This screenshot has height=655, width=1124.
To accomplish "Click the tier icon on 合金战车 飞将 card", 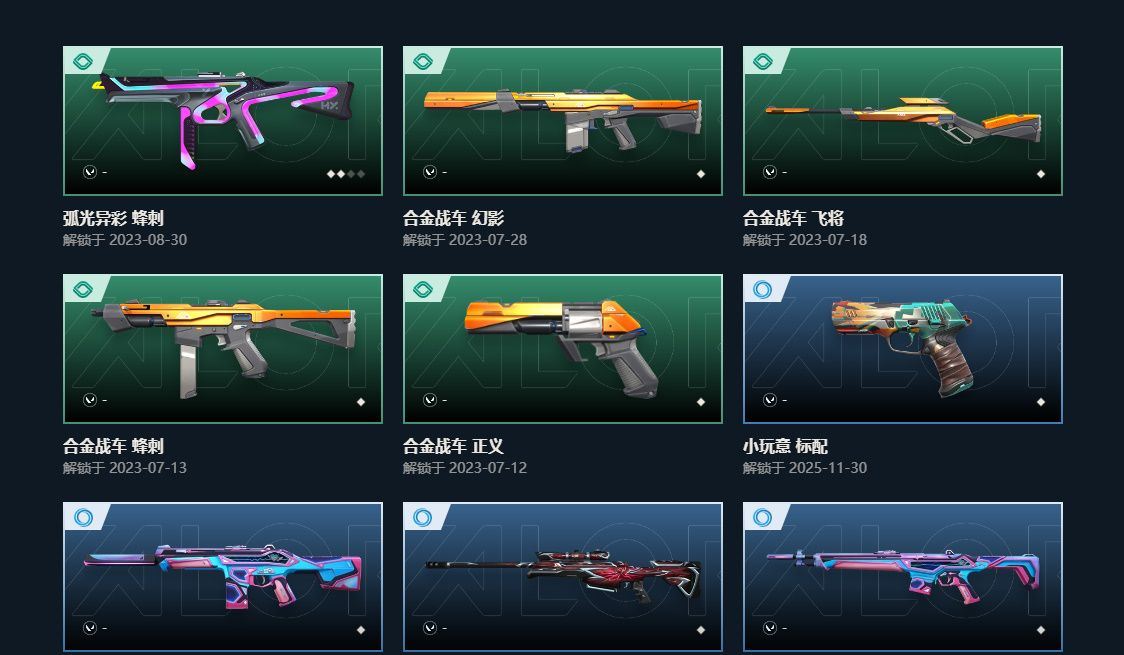I will tap(763, 62).
